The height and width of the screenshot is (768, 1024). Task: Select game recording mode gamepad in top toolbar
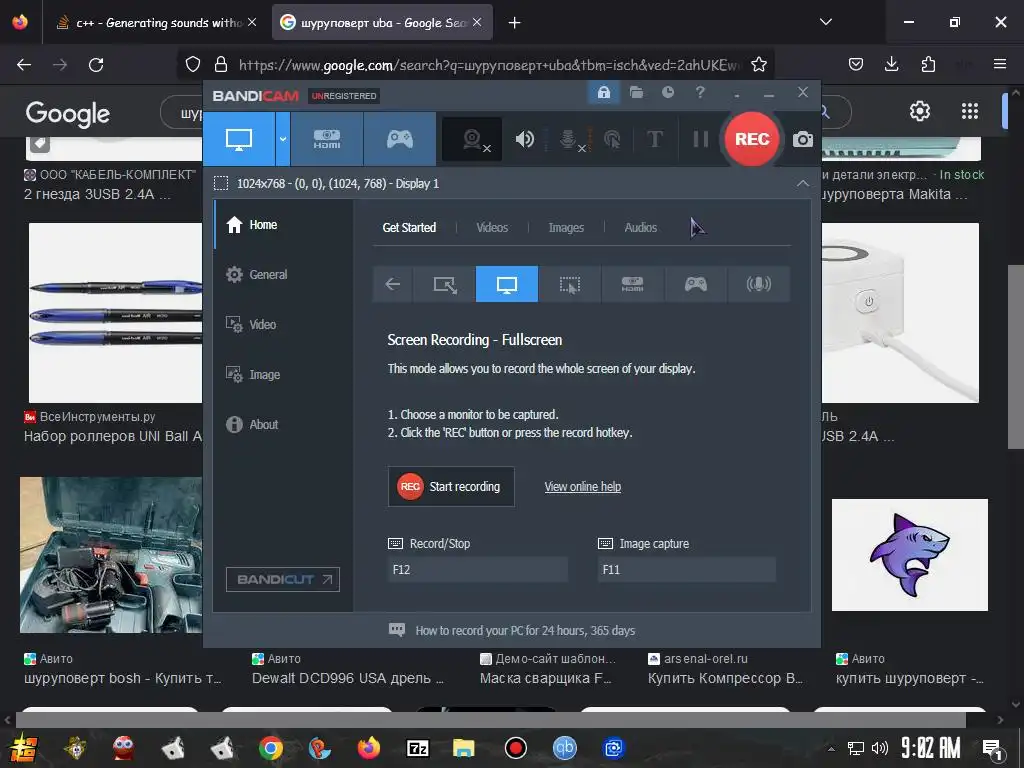pyautogui.click(x=400, y=139)
